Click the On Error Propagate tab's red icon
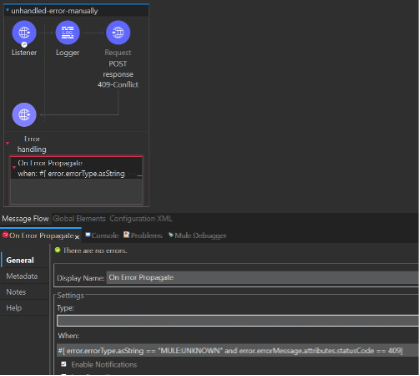This screenshot has height=376, width=420. coord(5,235)
